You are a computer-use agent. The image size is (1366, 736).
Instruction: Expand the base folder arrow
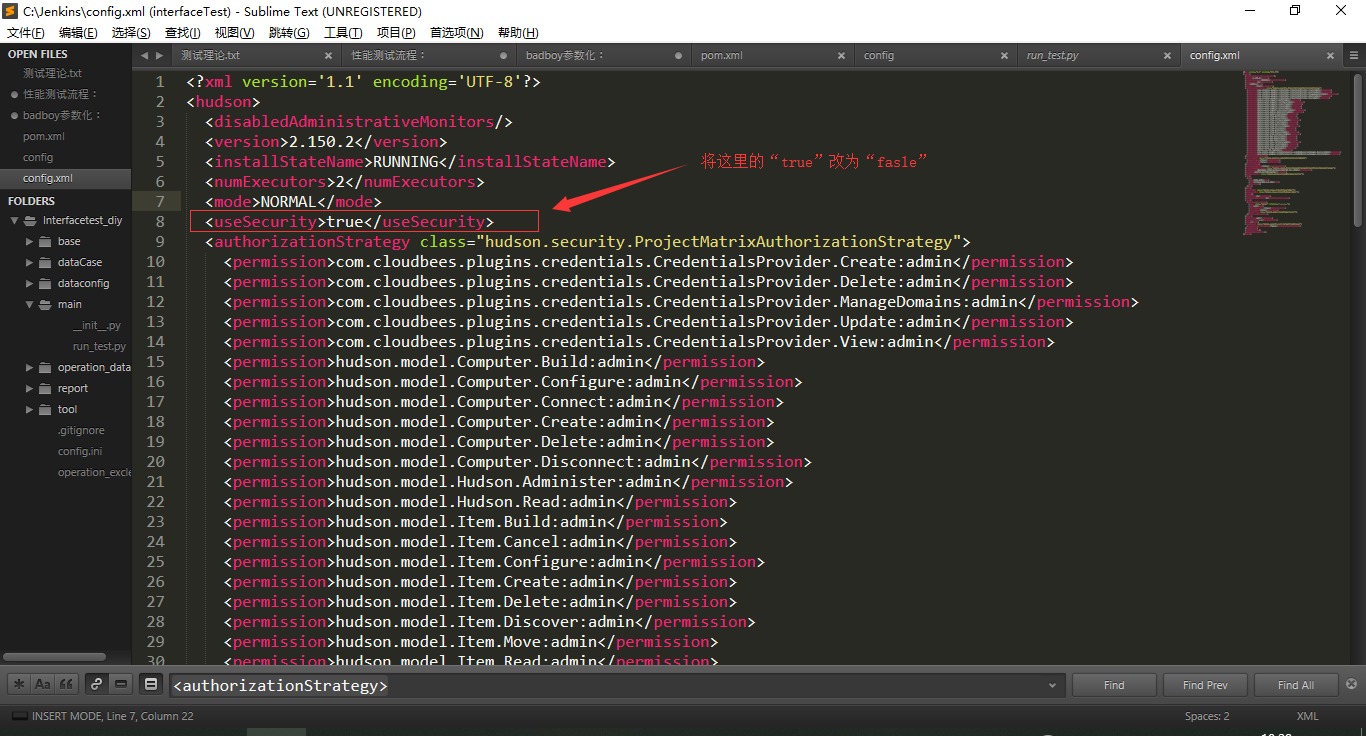30,241
